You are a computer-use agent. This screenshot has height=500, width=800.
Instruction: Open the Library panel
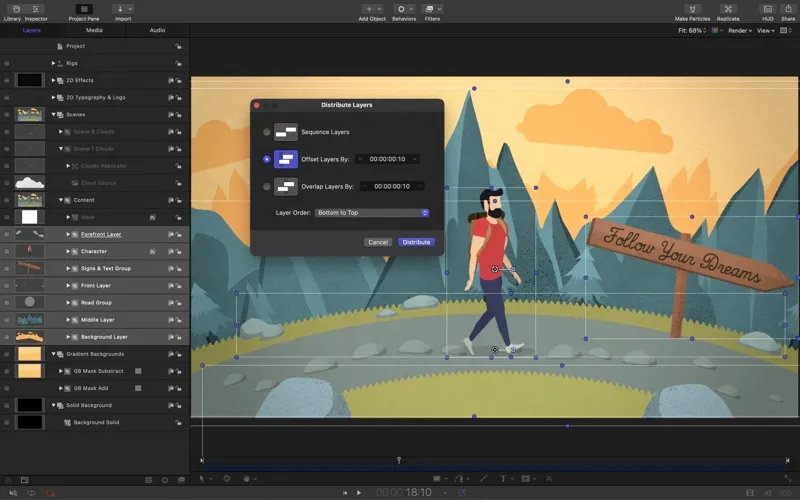click(15, 9)
